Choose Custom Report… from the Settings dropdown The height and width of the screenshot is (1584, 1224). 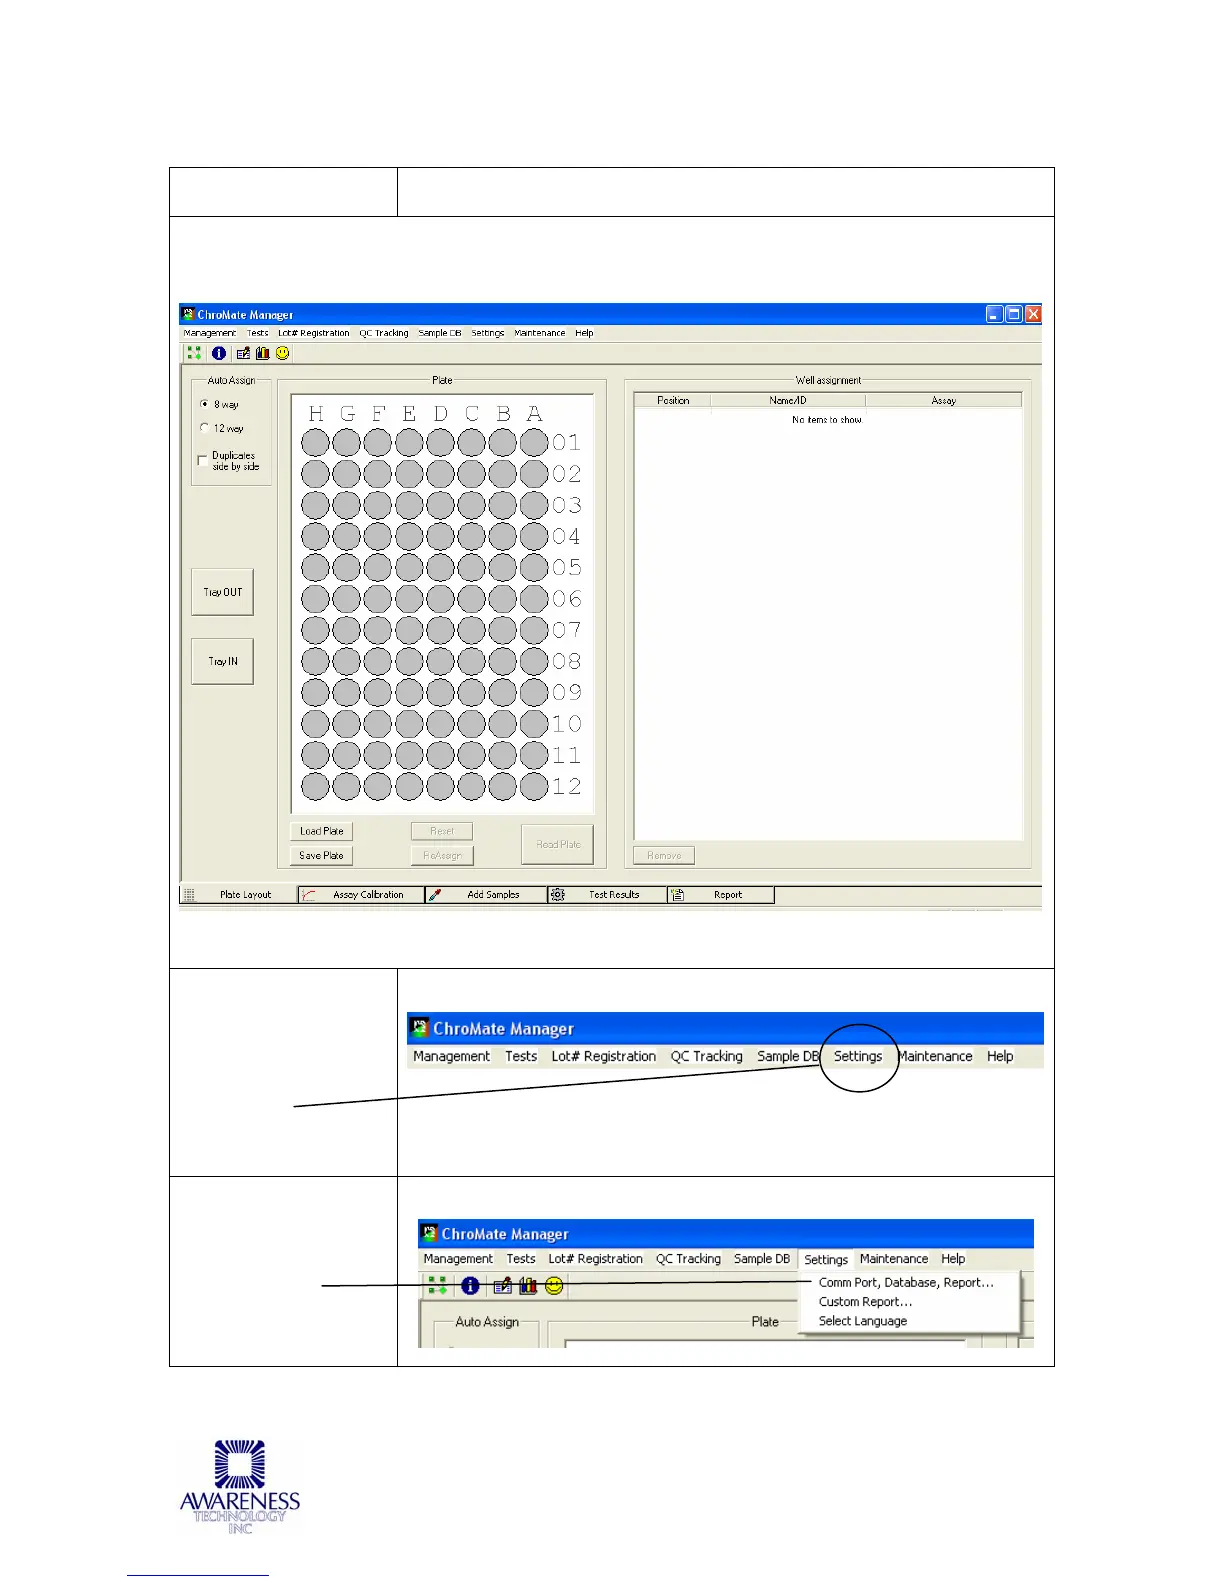coord(865,1302)
